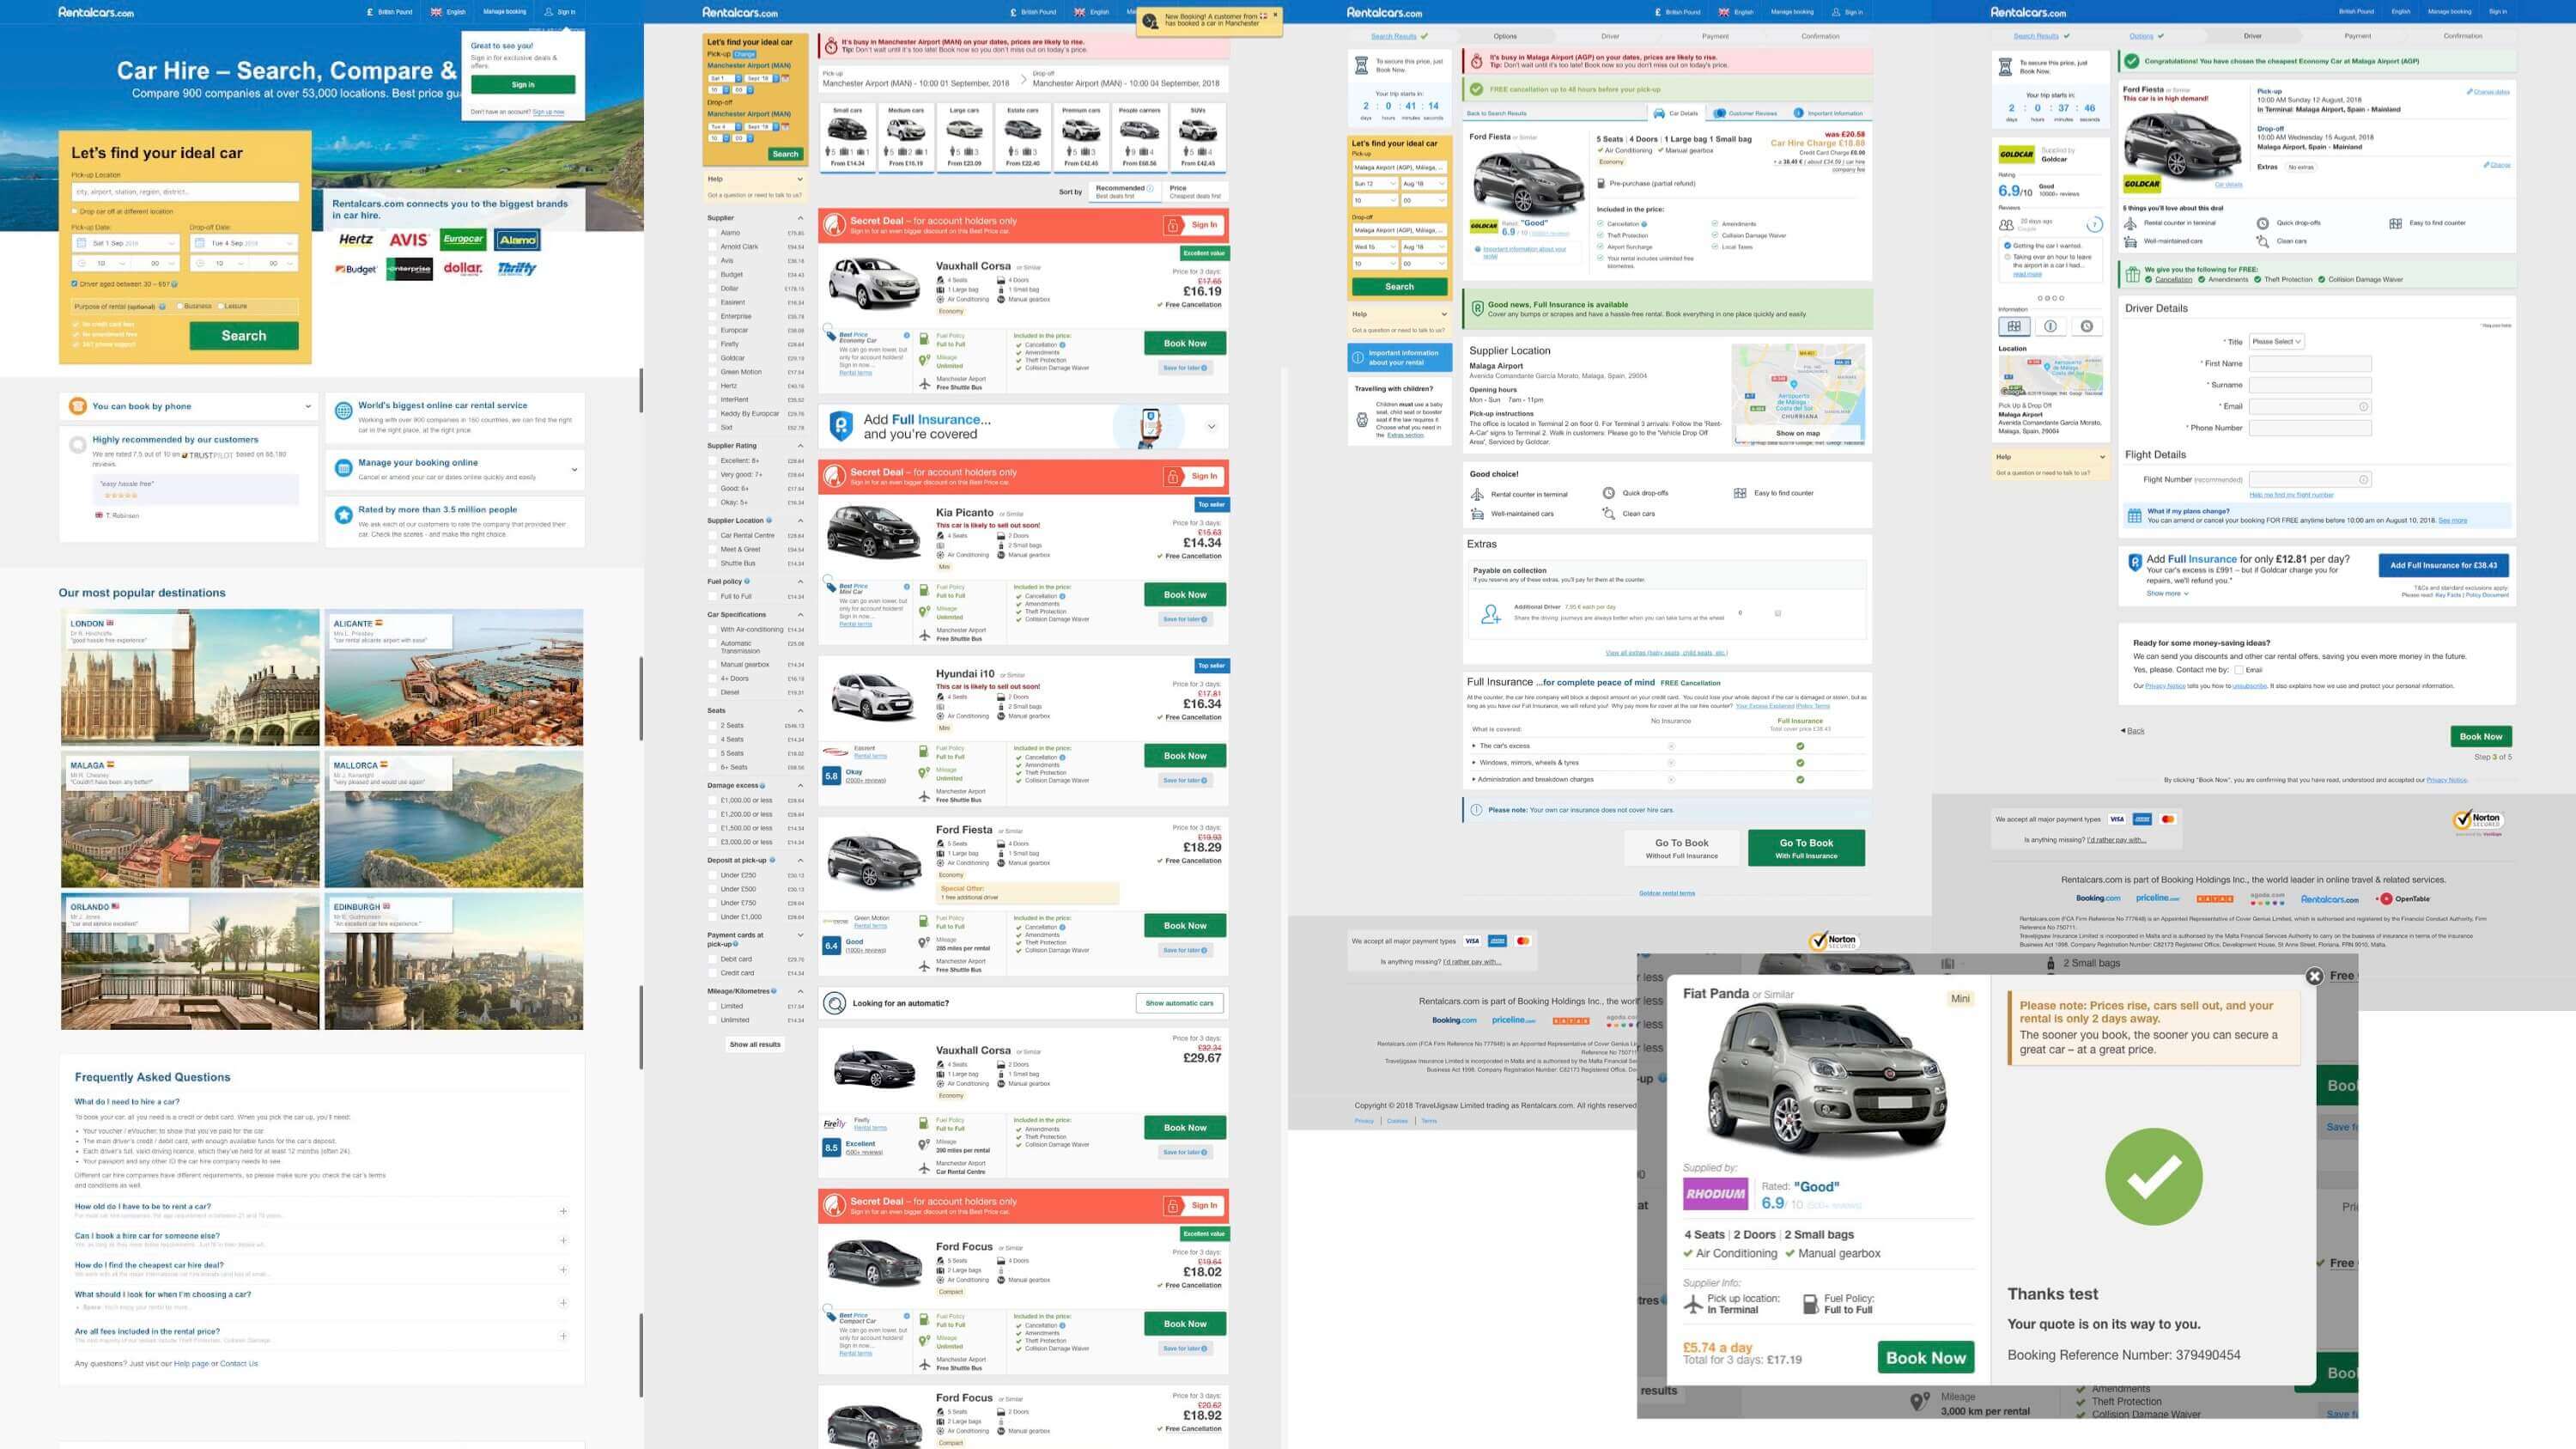
Task: Close the Fiat Panda quote popup
Action: pos(2313,976)
